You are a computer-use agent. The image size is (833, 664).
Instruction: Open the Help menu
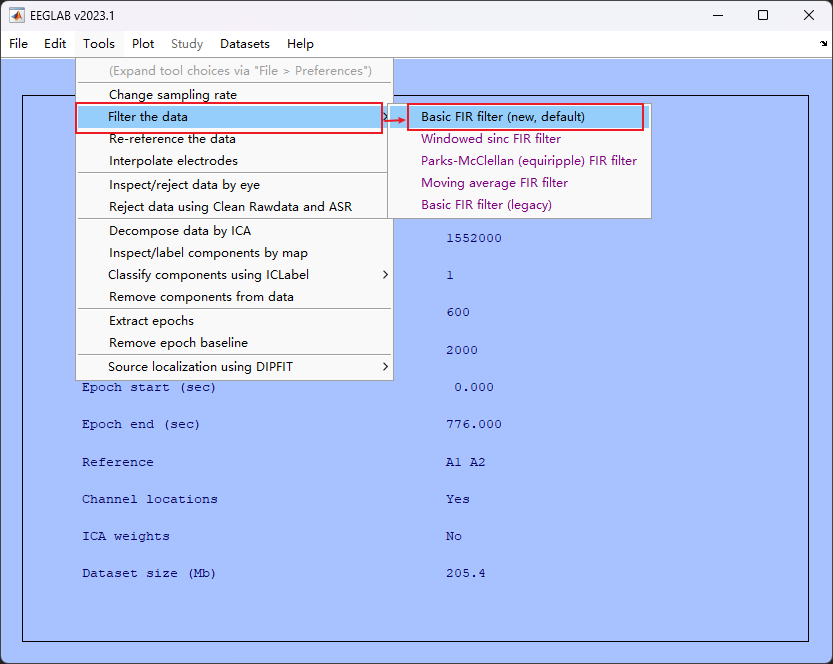coord(300,44)
